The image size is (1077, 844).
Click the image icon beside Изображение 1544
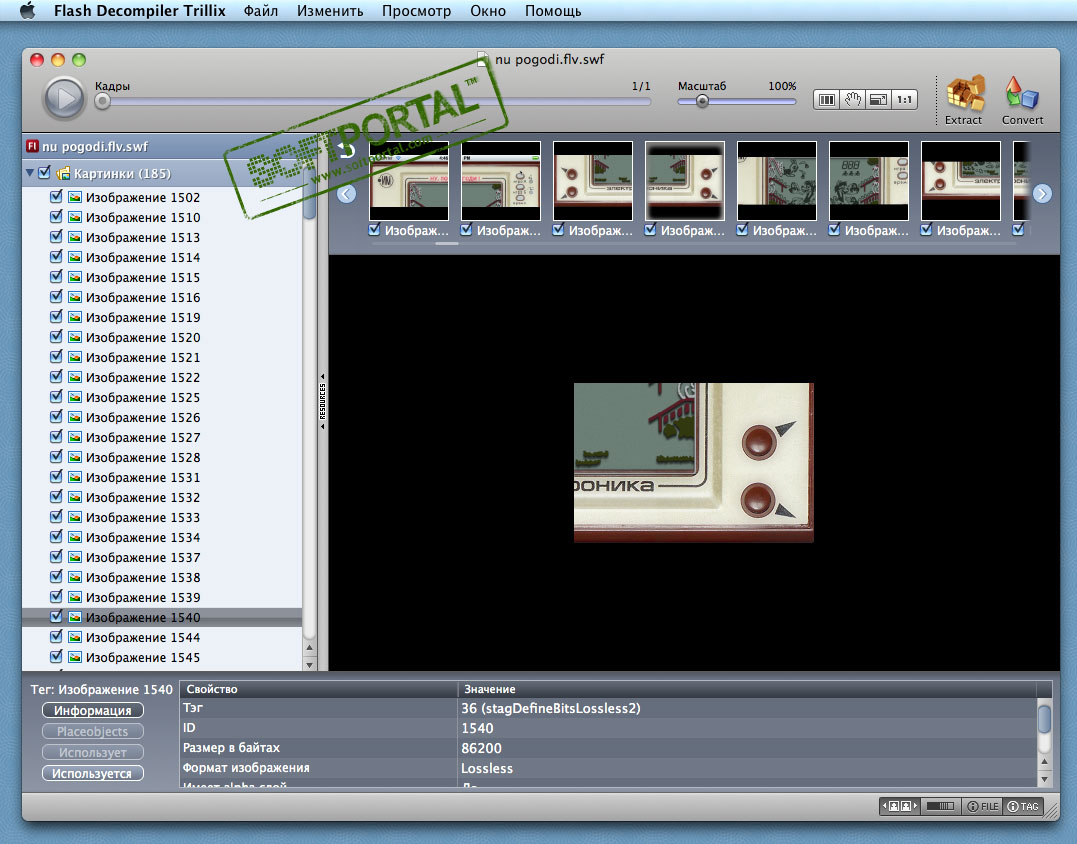click(x=75, y=637)
